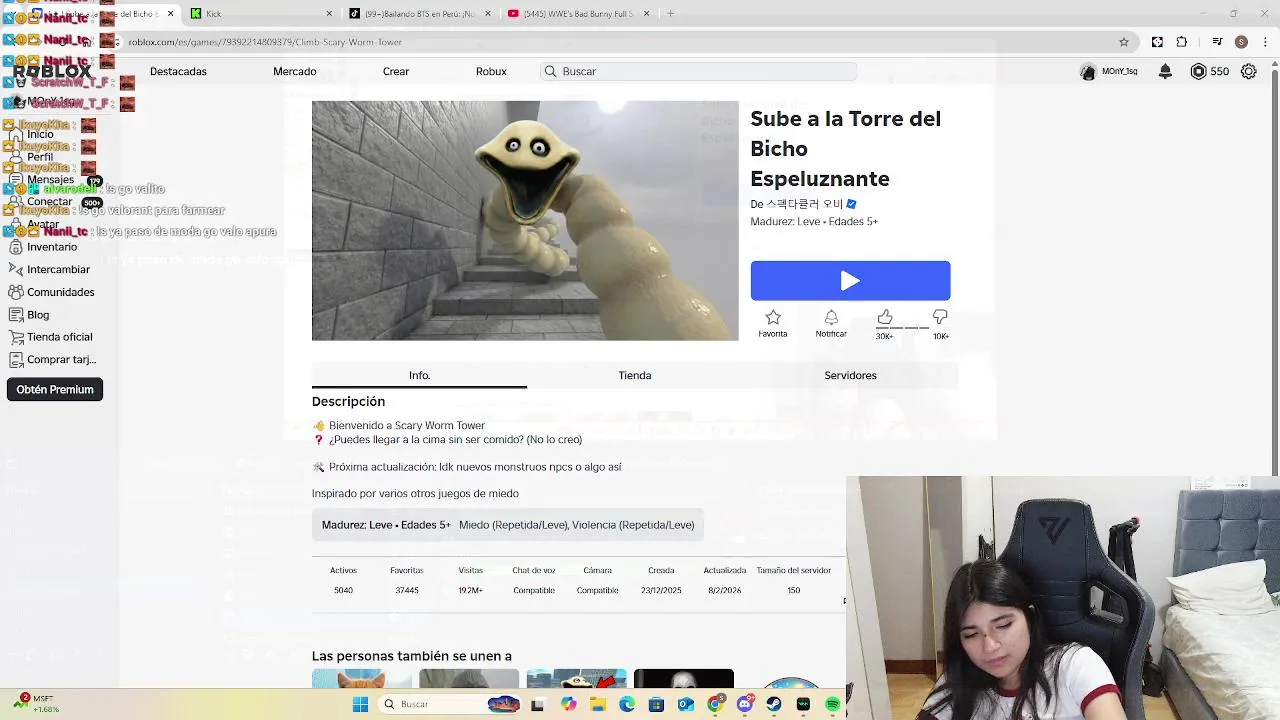Viewport: 1280px width, 720px height.
Task: Click the Roblox Buscar search field
Action: [x=698, y=71]
